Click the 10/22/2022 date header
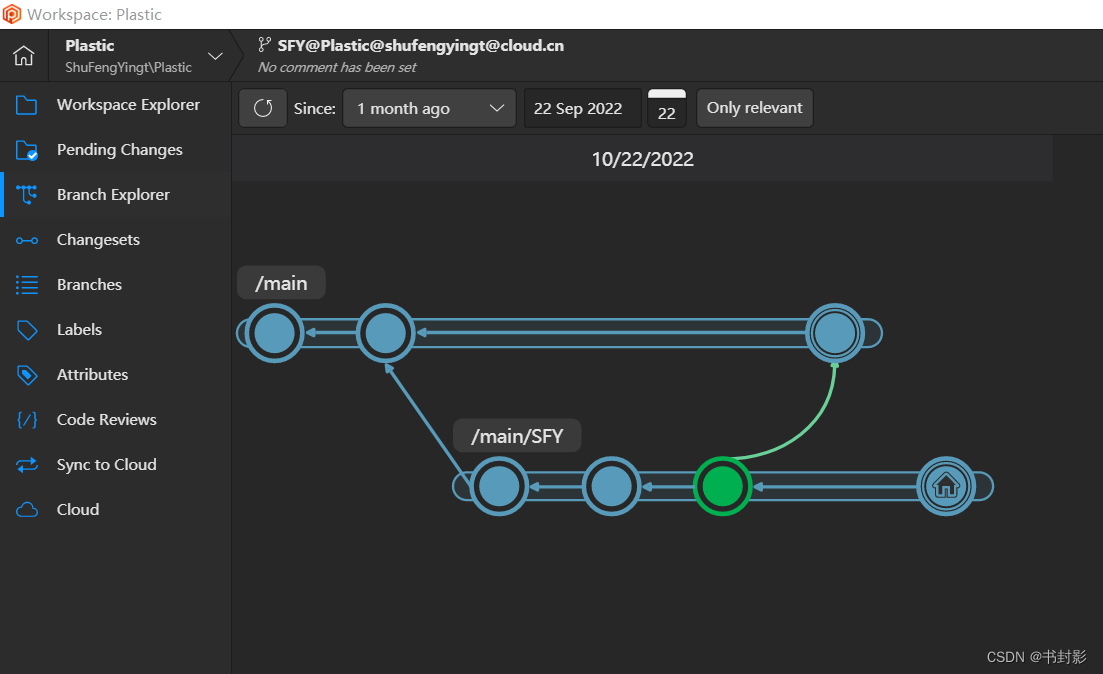This screenshot has width=1103, height=674. point(642,159)
